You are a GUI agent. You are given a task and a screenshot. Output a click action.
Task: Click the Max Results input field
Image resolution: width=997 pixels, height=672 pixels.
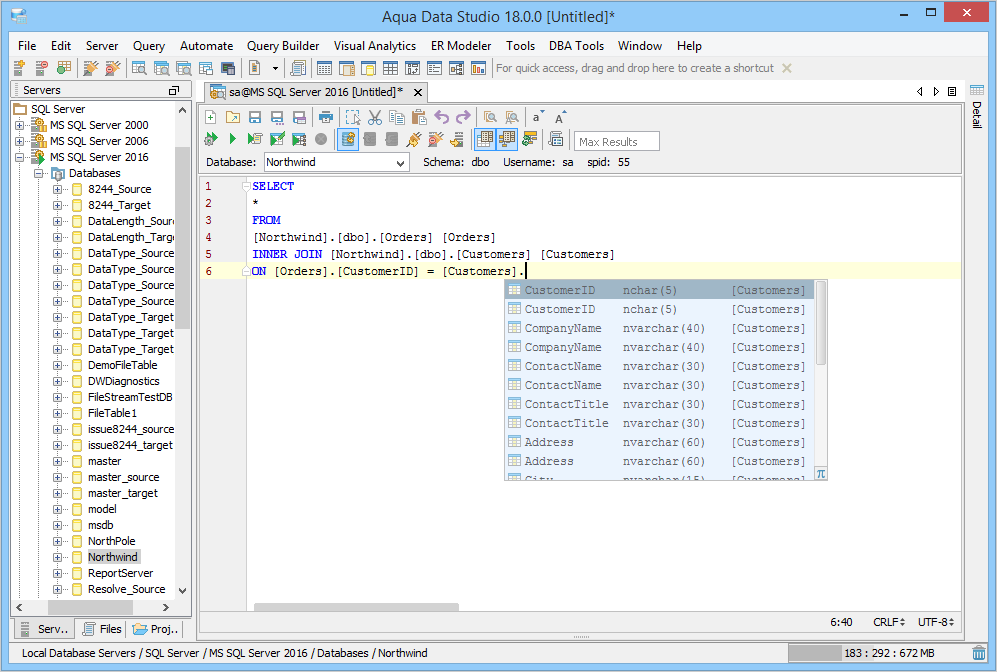pyautogui.click(x=616, y=141)
